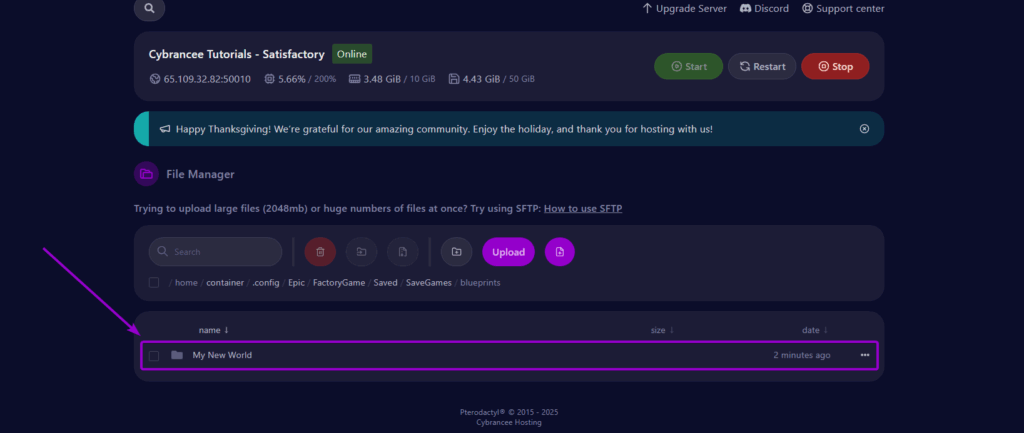
Task: Sort files by size column header
Action: click(662, 330)
